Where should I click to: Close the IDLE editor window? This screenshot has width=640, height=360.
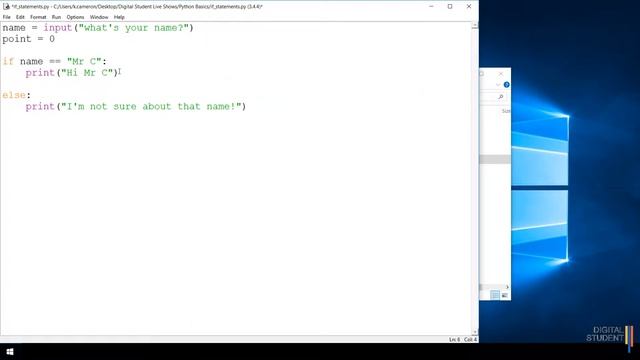click(469, 7)
